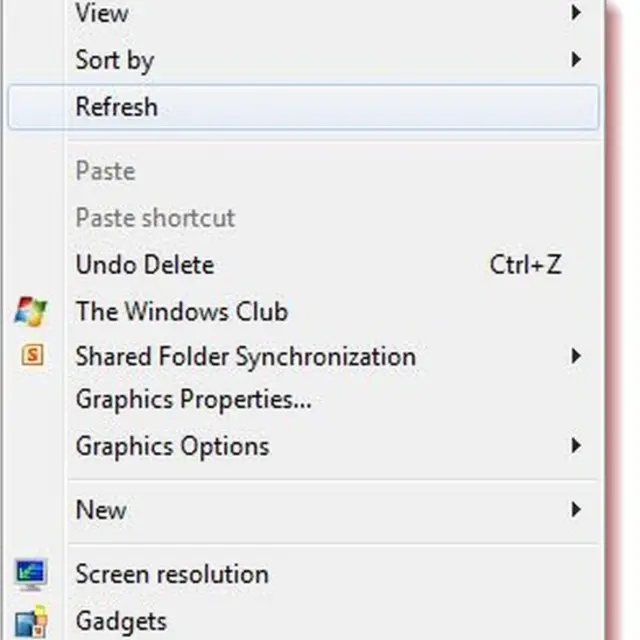Click the Ctrl+Z shortcut text
Screen dimensions: 640x640
pyautogui.click(x=525, y=265)
